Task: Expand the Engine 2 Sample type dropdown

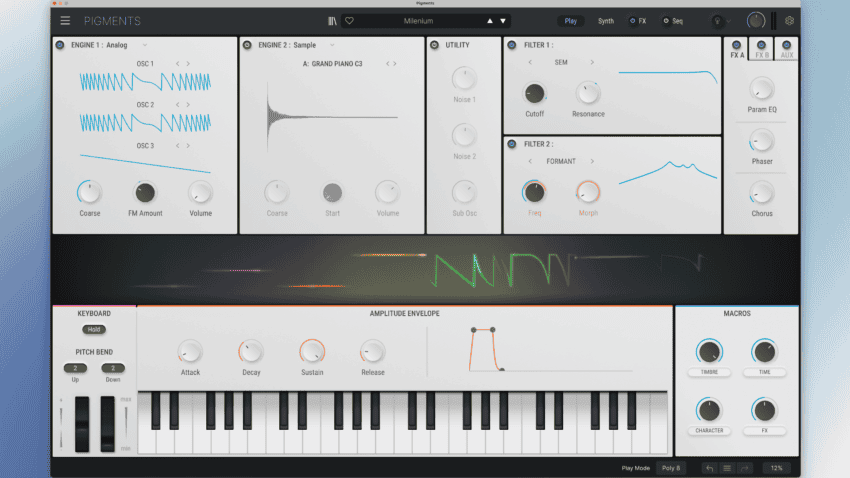Action: (x=332, y=45)
